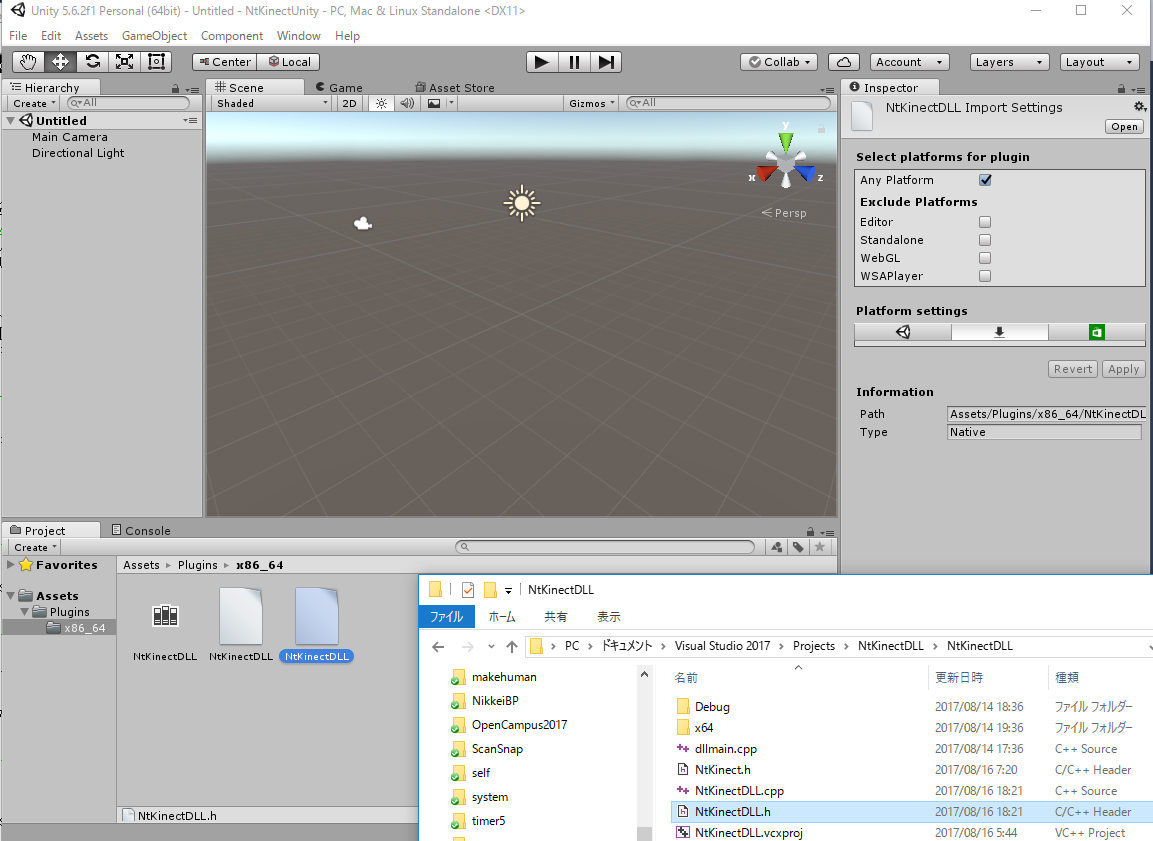Select the Move tool
This screenshot has width=1153, height=841.
(x=60, y=61)
